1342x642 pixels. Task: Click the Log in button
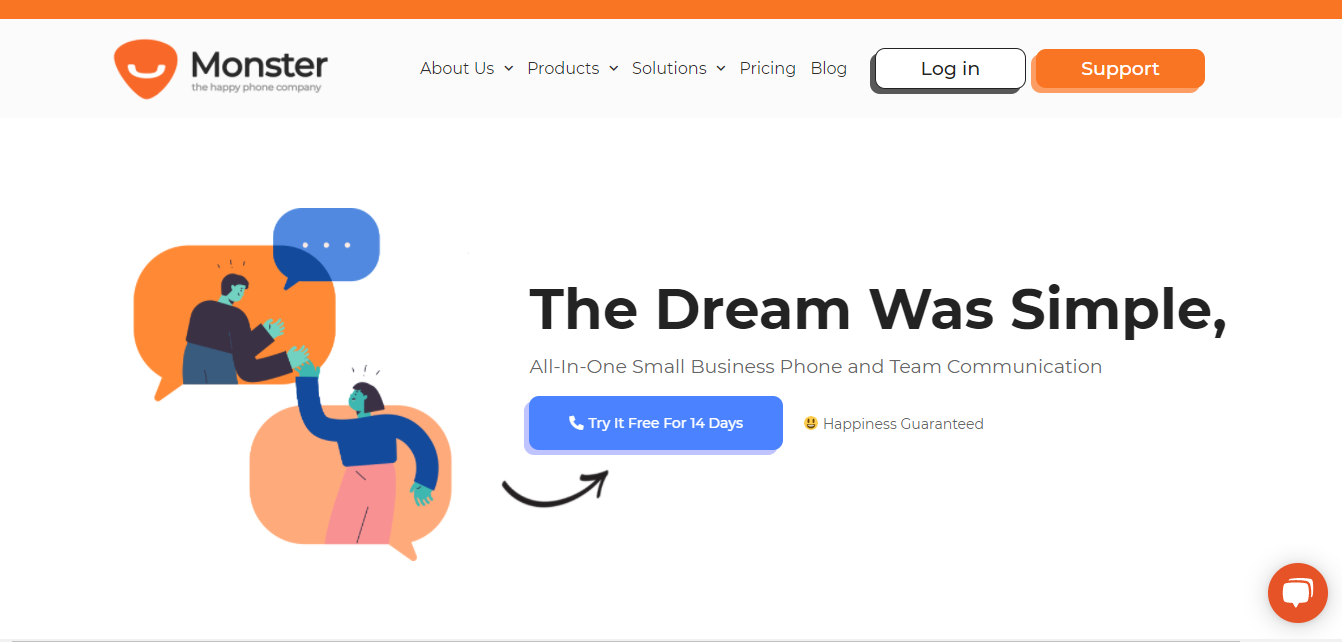(x=950, y=69)
